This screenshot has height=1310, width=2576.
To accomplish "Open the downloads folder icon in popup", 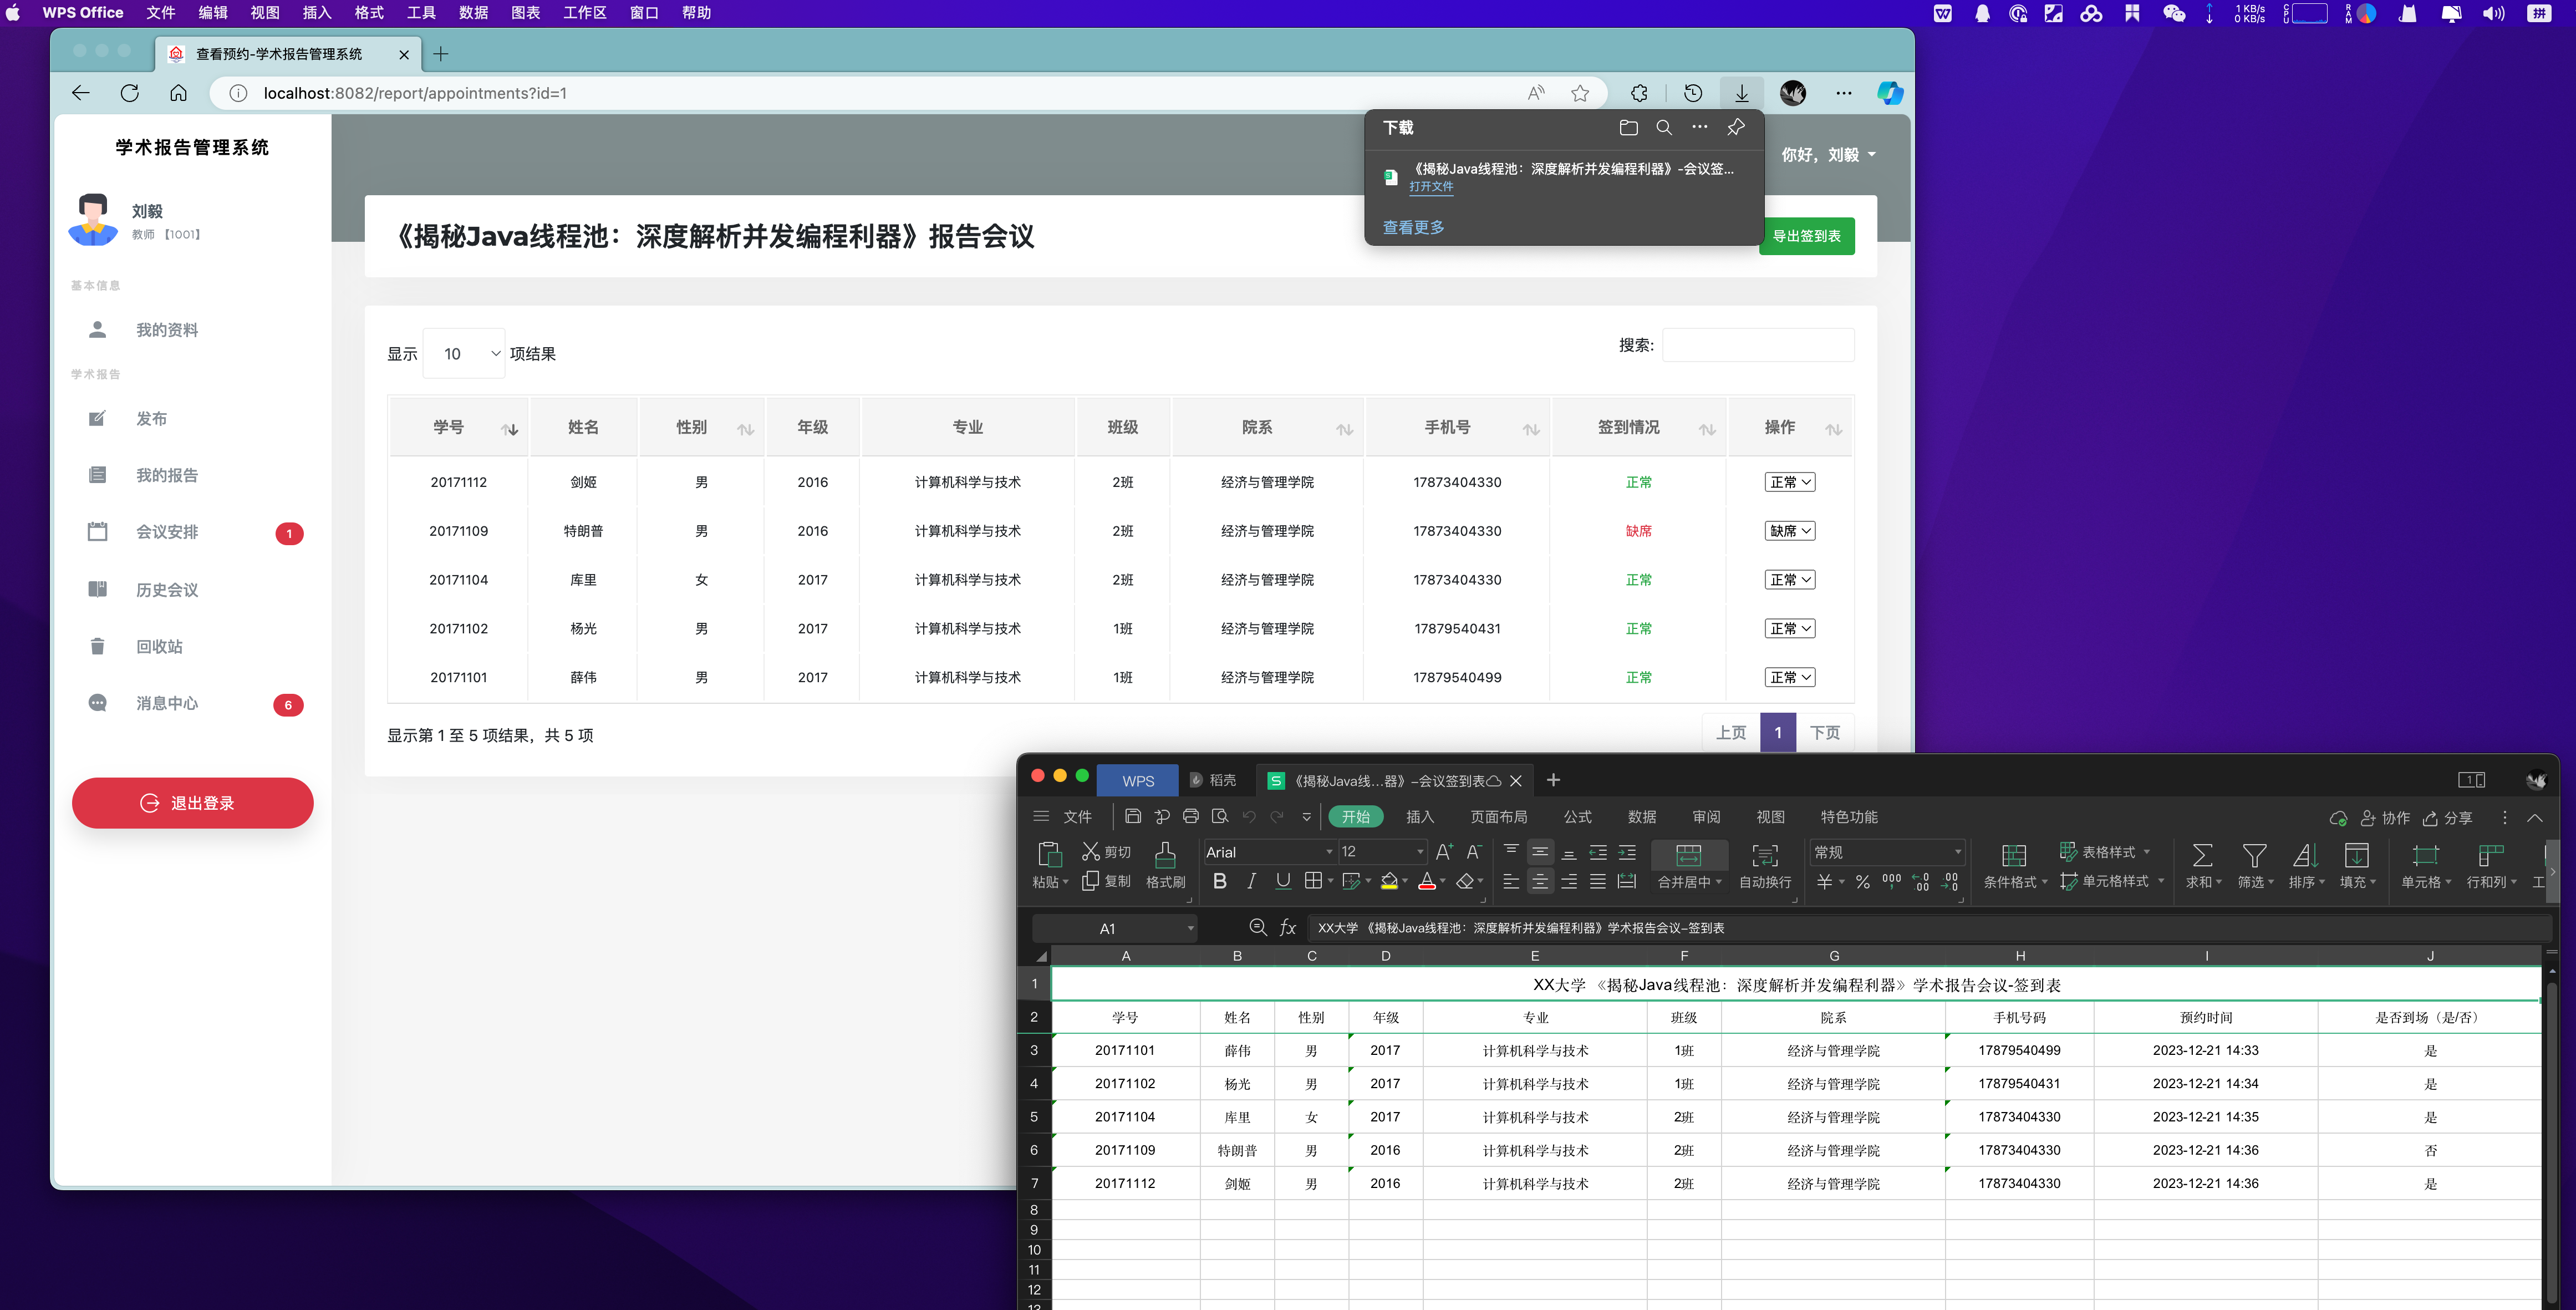I will point(1628,127).
